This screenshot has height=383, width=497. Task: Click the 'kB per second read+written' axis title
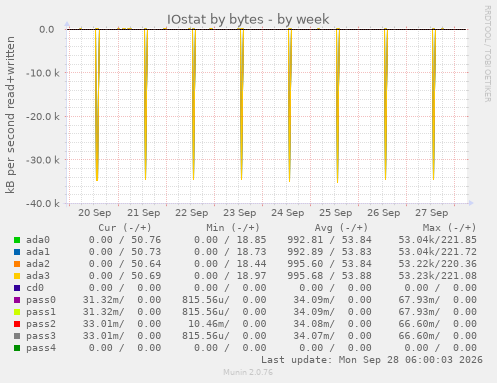tap(10, 115)
